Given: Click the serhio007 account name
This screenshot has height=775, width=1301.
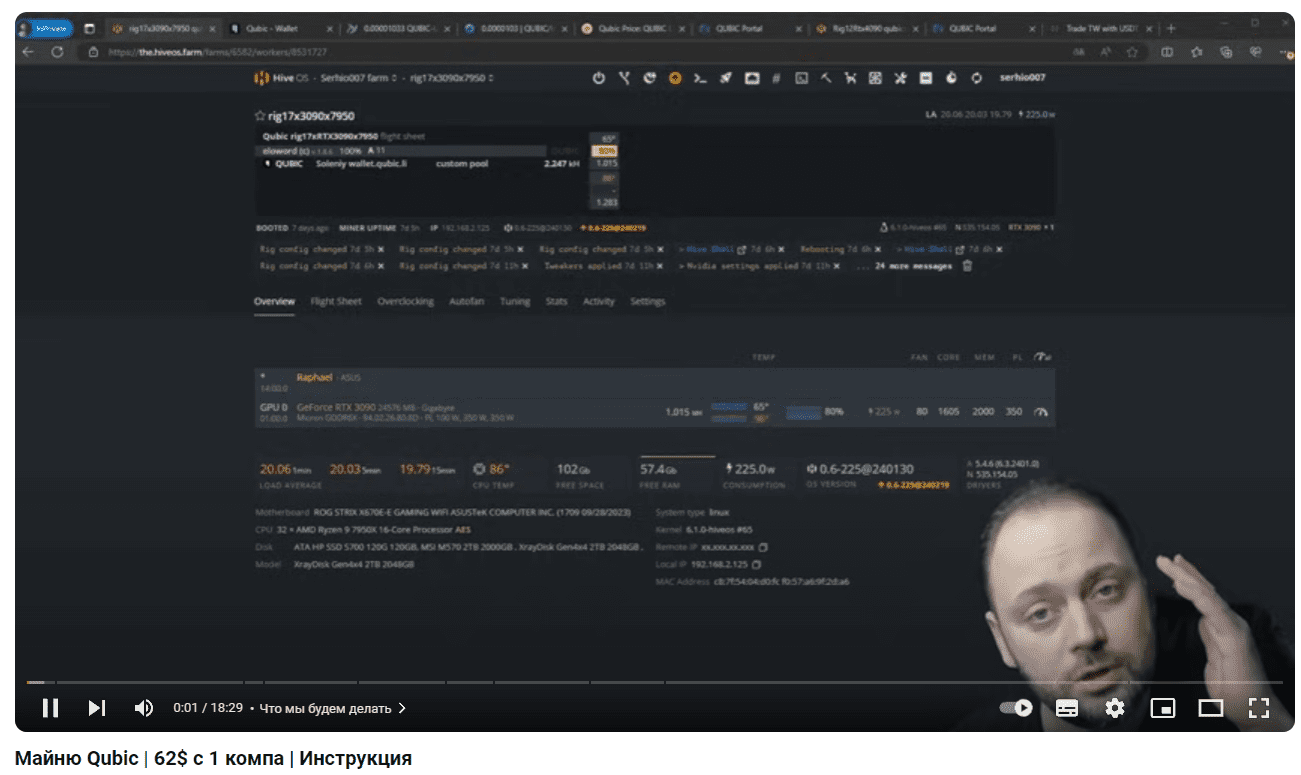Looking at the screenshot, I should click(1022, 78).
